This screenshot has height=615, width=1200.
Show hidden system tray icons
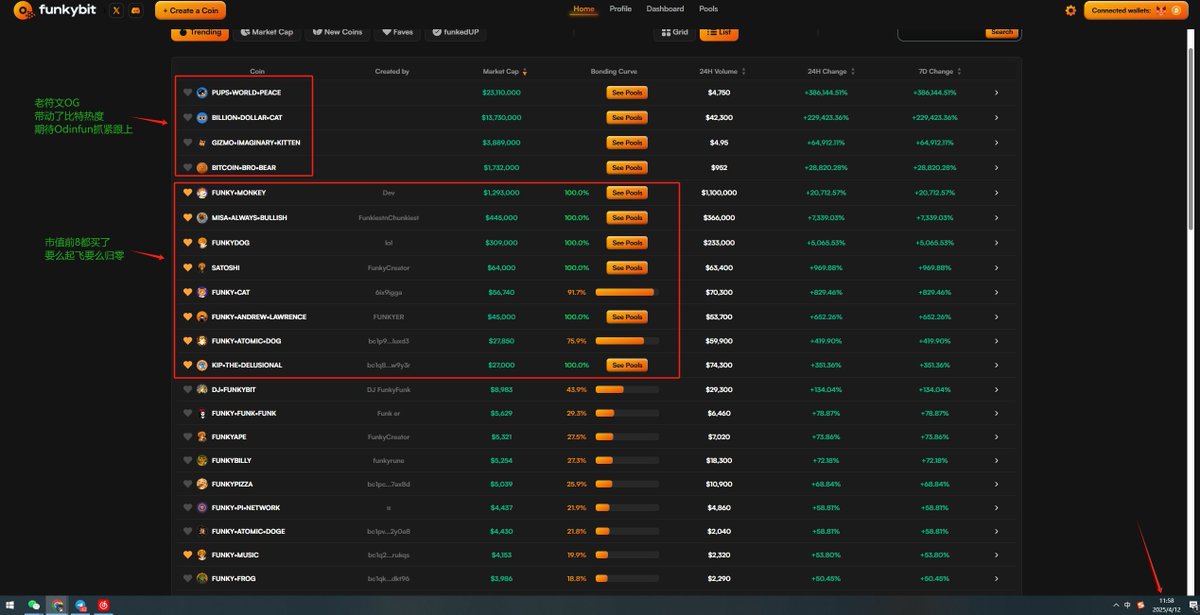click(x=1114, y=605)
